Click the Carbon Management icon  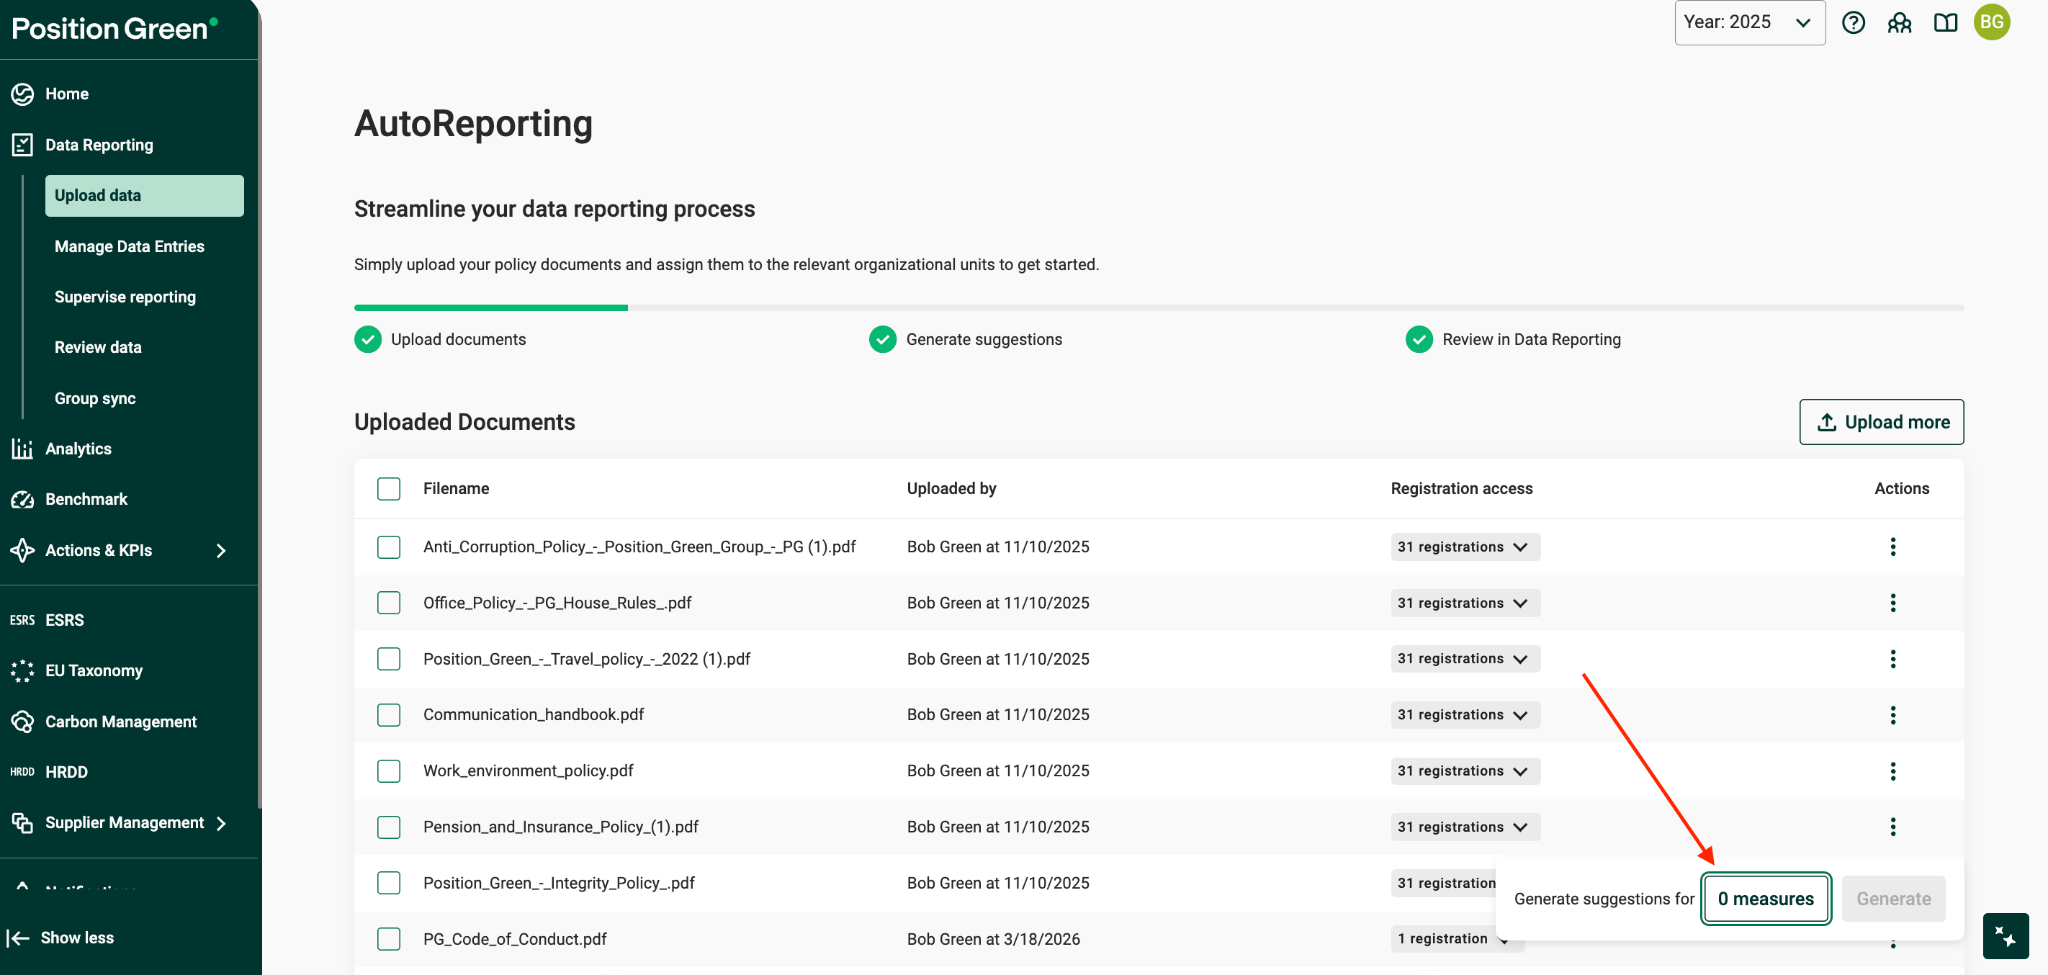click(x=22, y=722)
